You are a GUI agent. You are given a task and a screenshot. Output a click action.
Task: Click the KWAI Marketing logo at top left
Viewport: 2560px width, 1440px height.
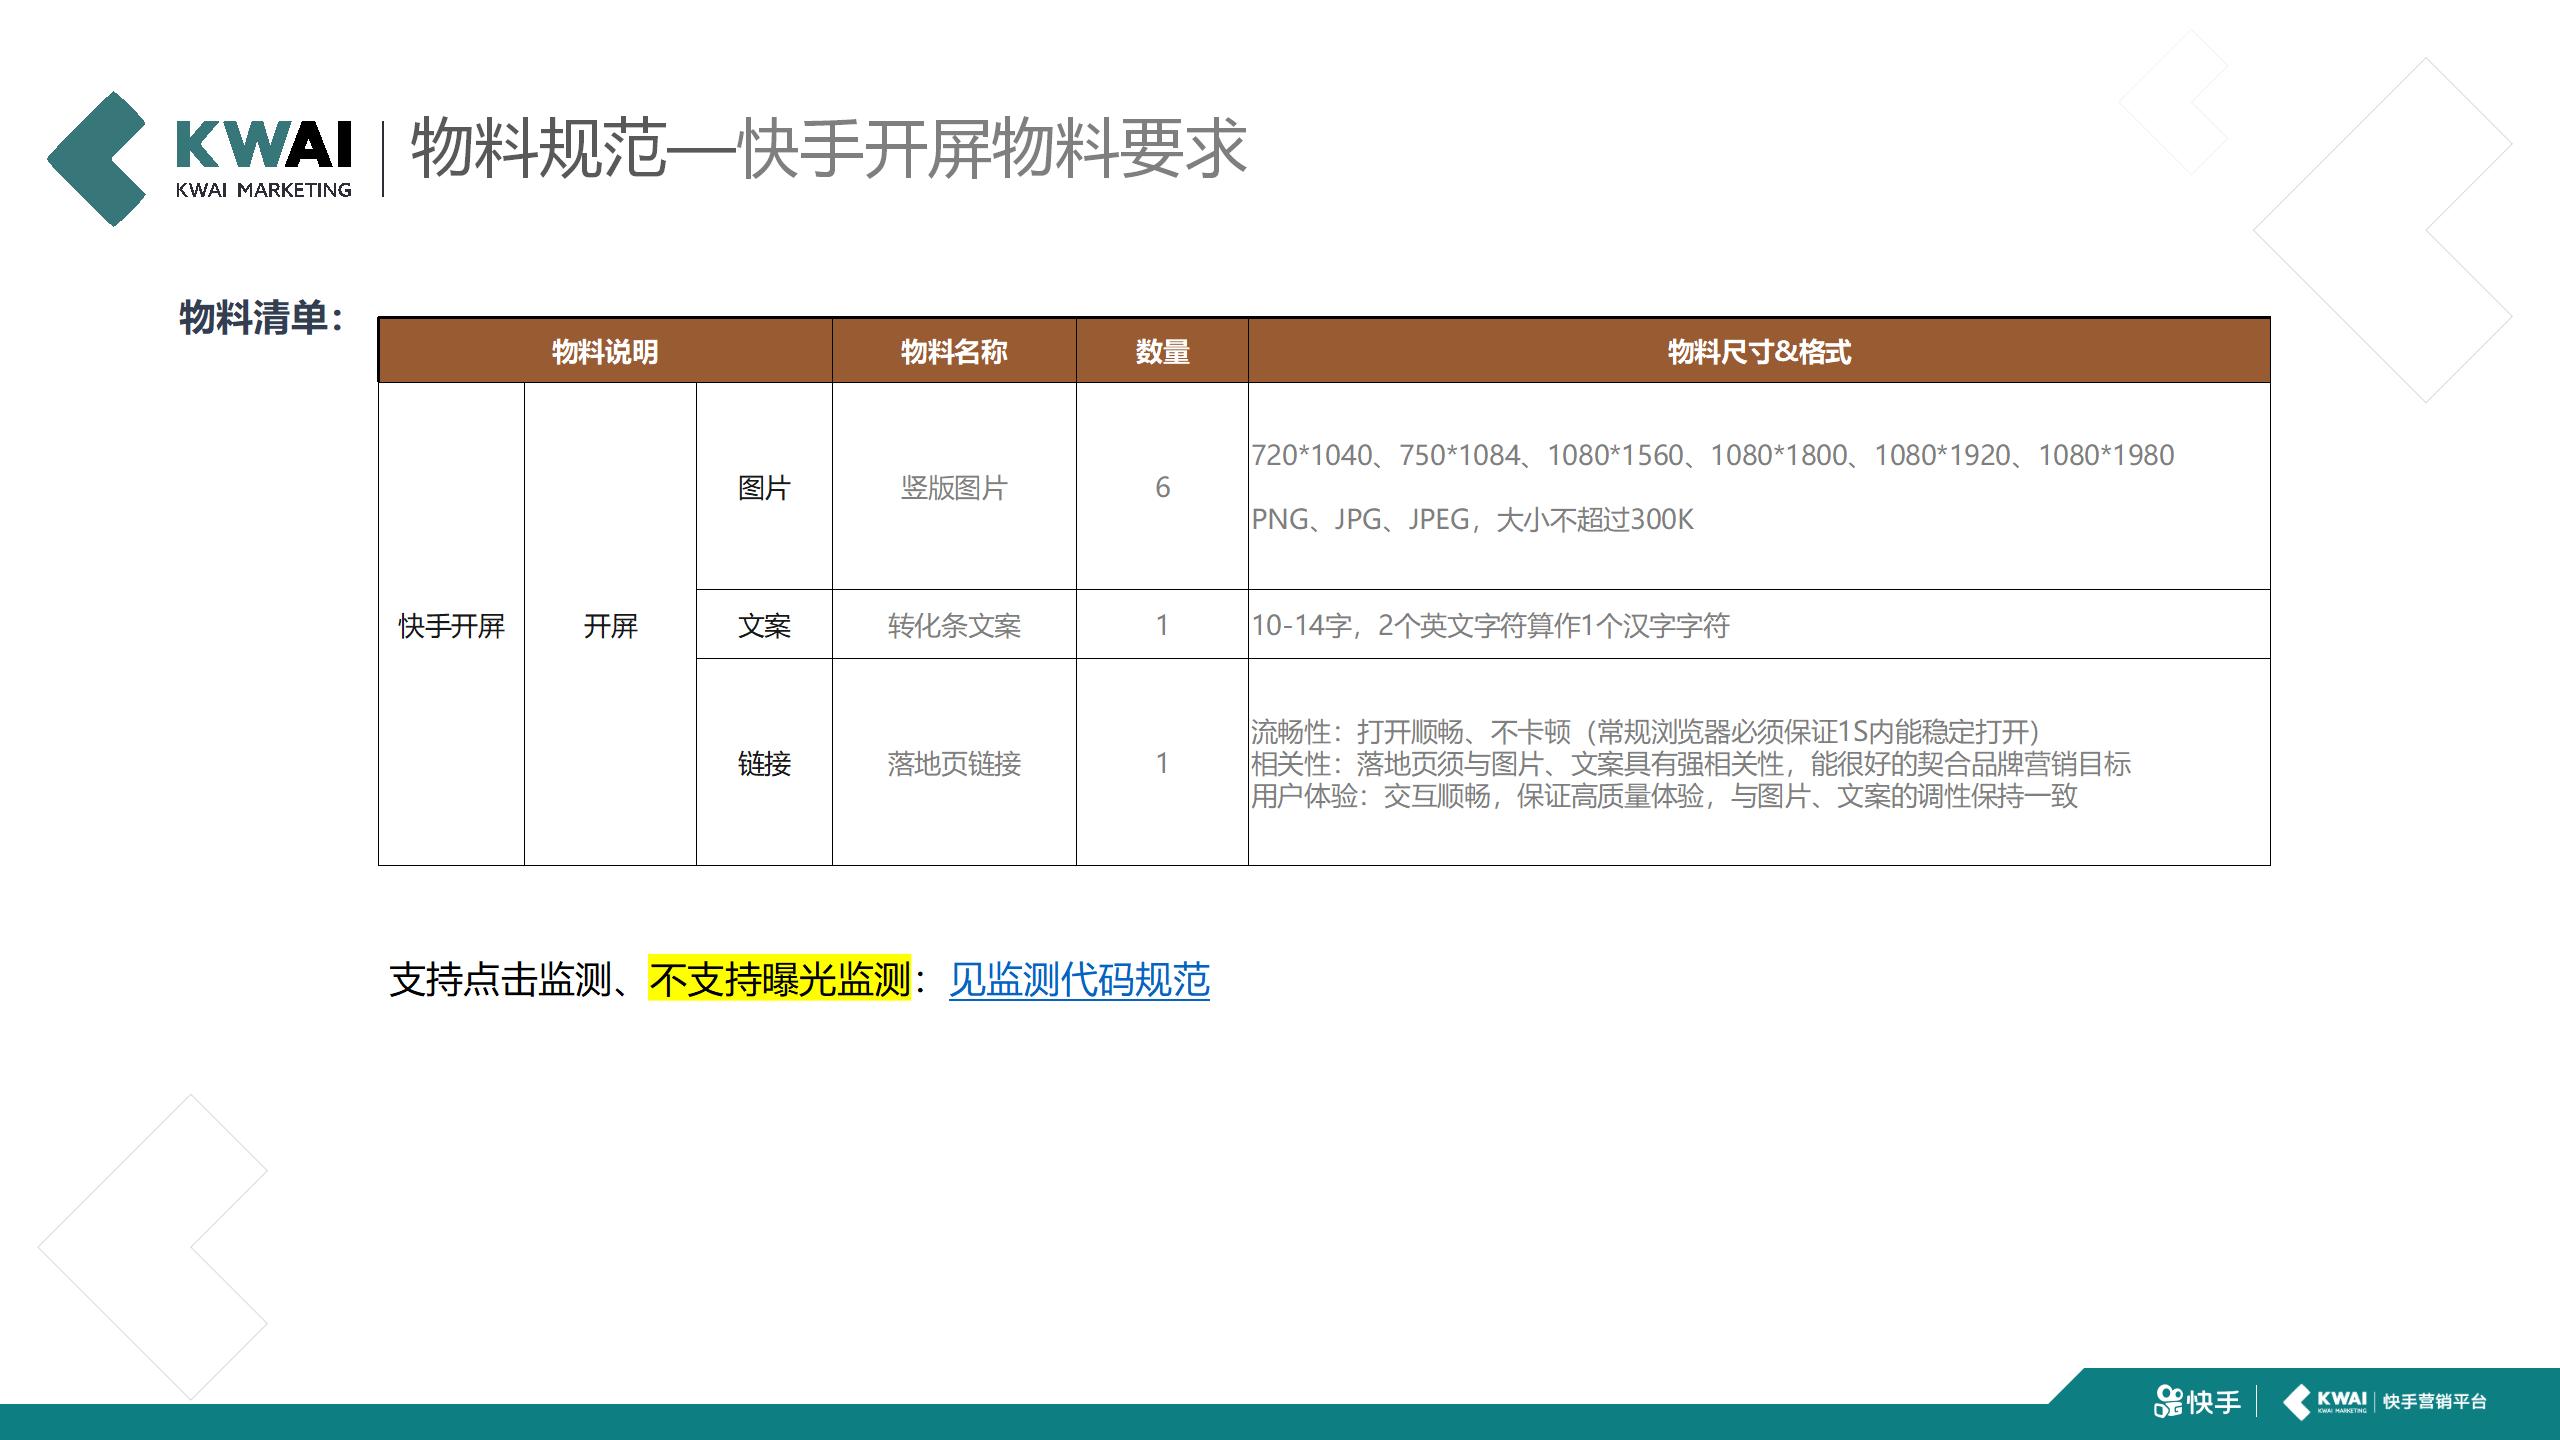point(199,159)
